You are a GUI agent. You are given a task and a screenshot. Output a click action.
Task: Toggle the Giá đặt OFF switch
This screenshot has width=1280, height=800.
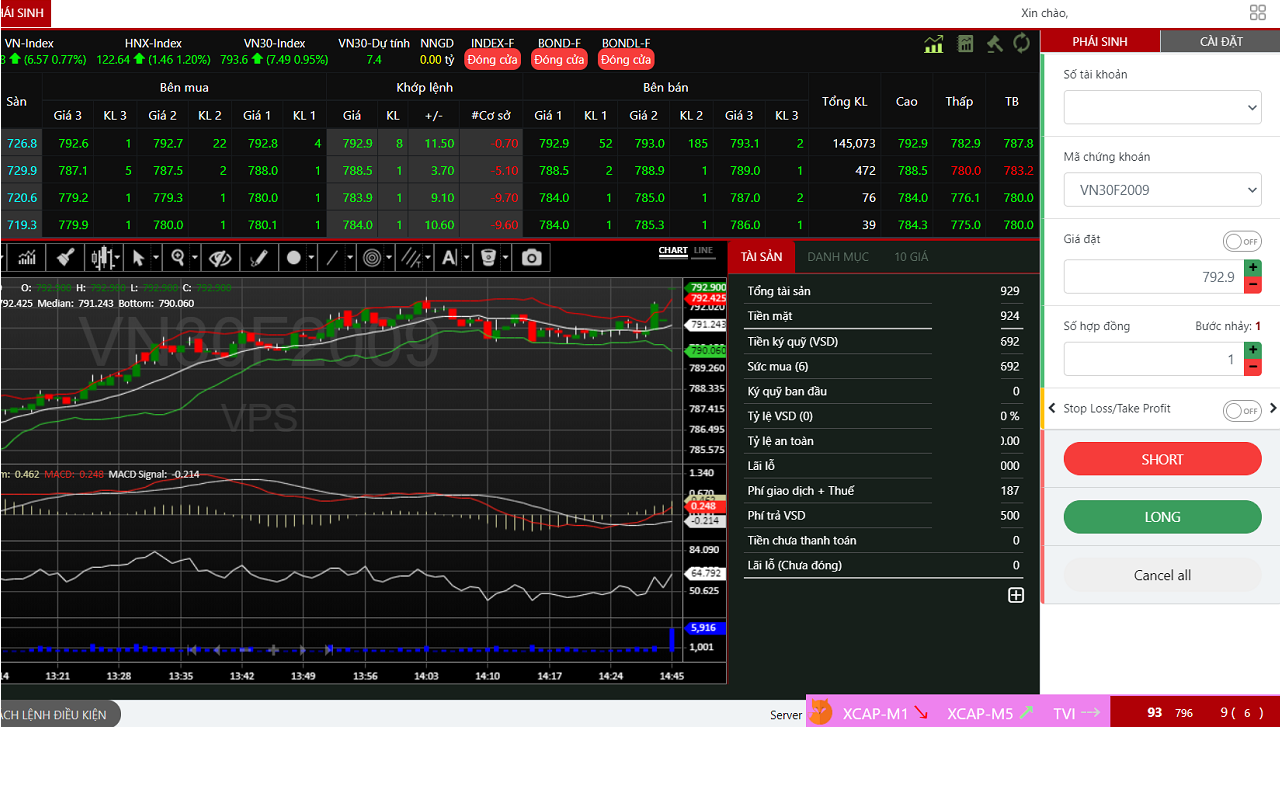pyautogui.click(x=1242, y=241)
